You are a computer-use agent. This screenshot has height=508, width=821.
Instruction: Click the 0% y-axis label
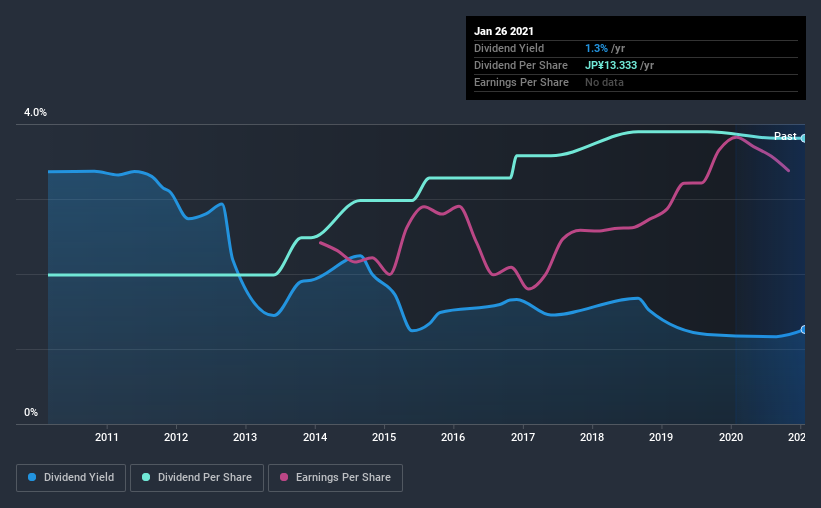tap(31, 413)
